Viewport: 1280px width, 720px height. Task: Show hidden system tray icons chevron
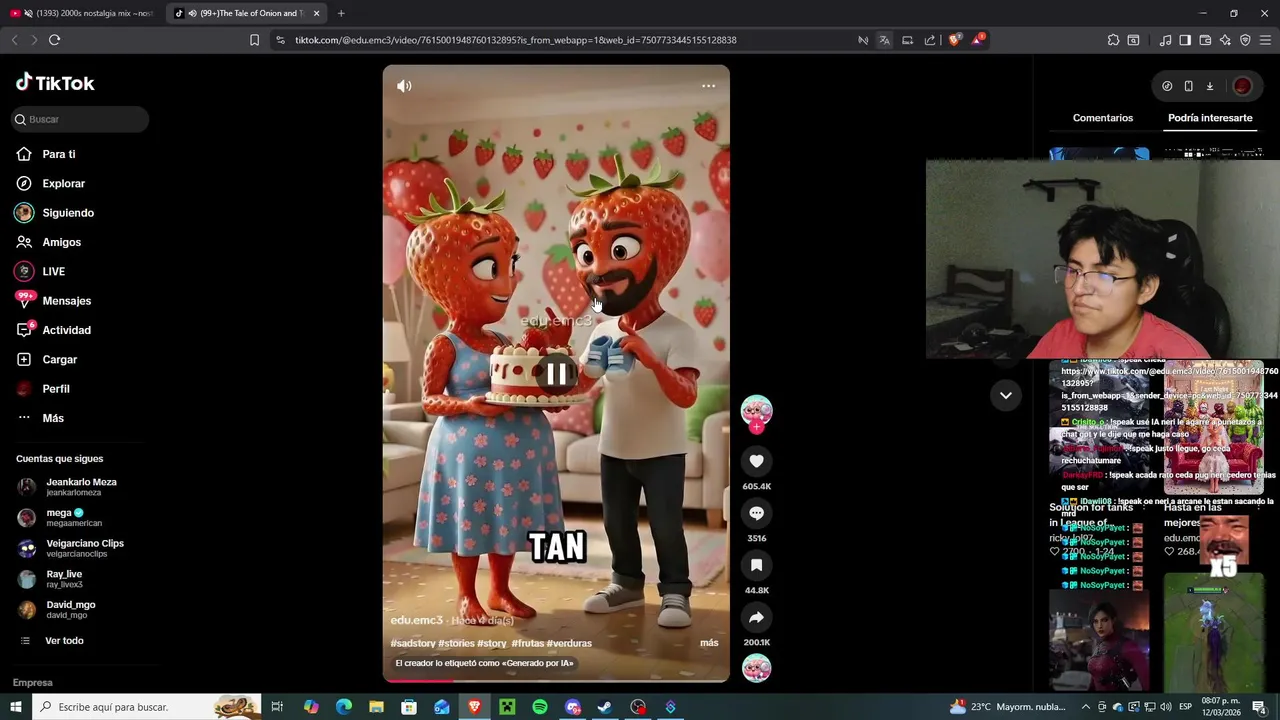(1086, 707)
